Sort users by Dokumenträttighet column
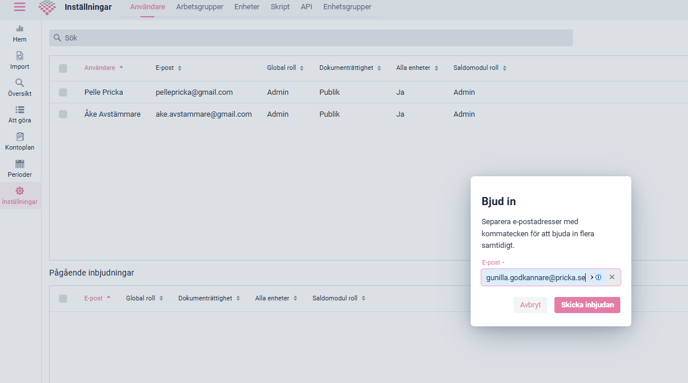 point(350,68)
